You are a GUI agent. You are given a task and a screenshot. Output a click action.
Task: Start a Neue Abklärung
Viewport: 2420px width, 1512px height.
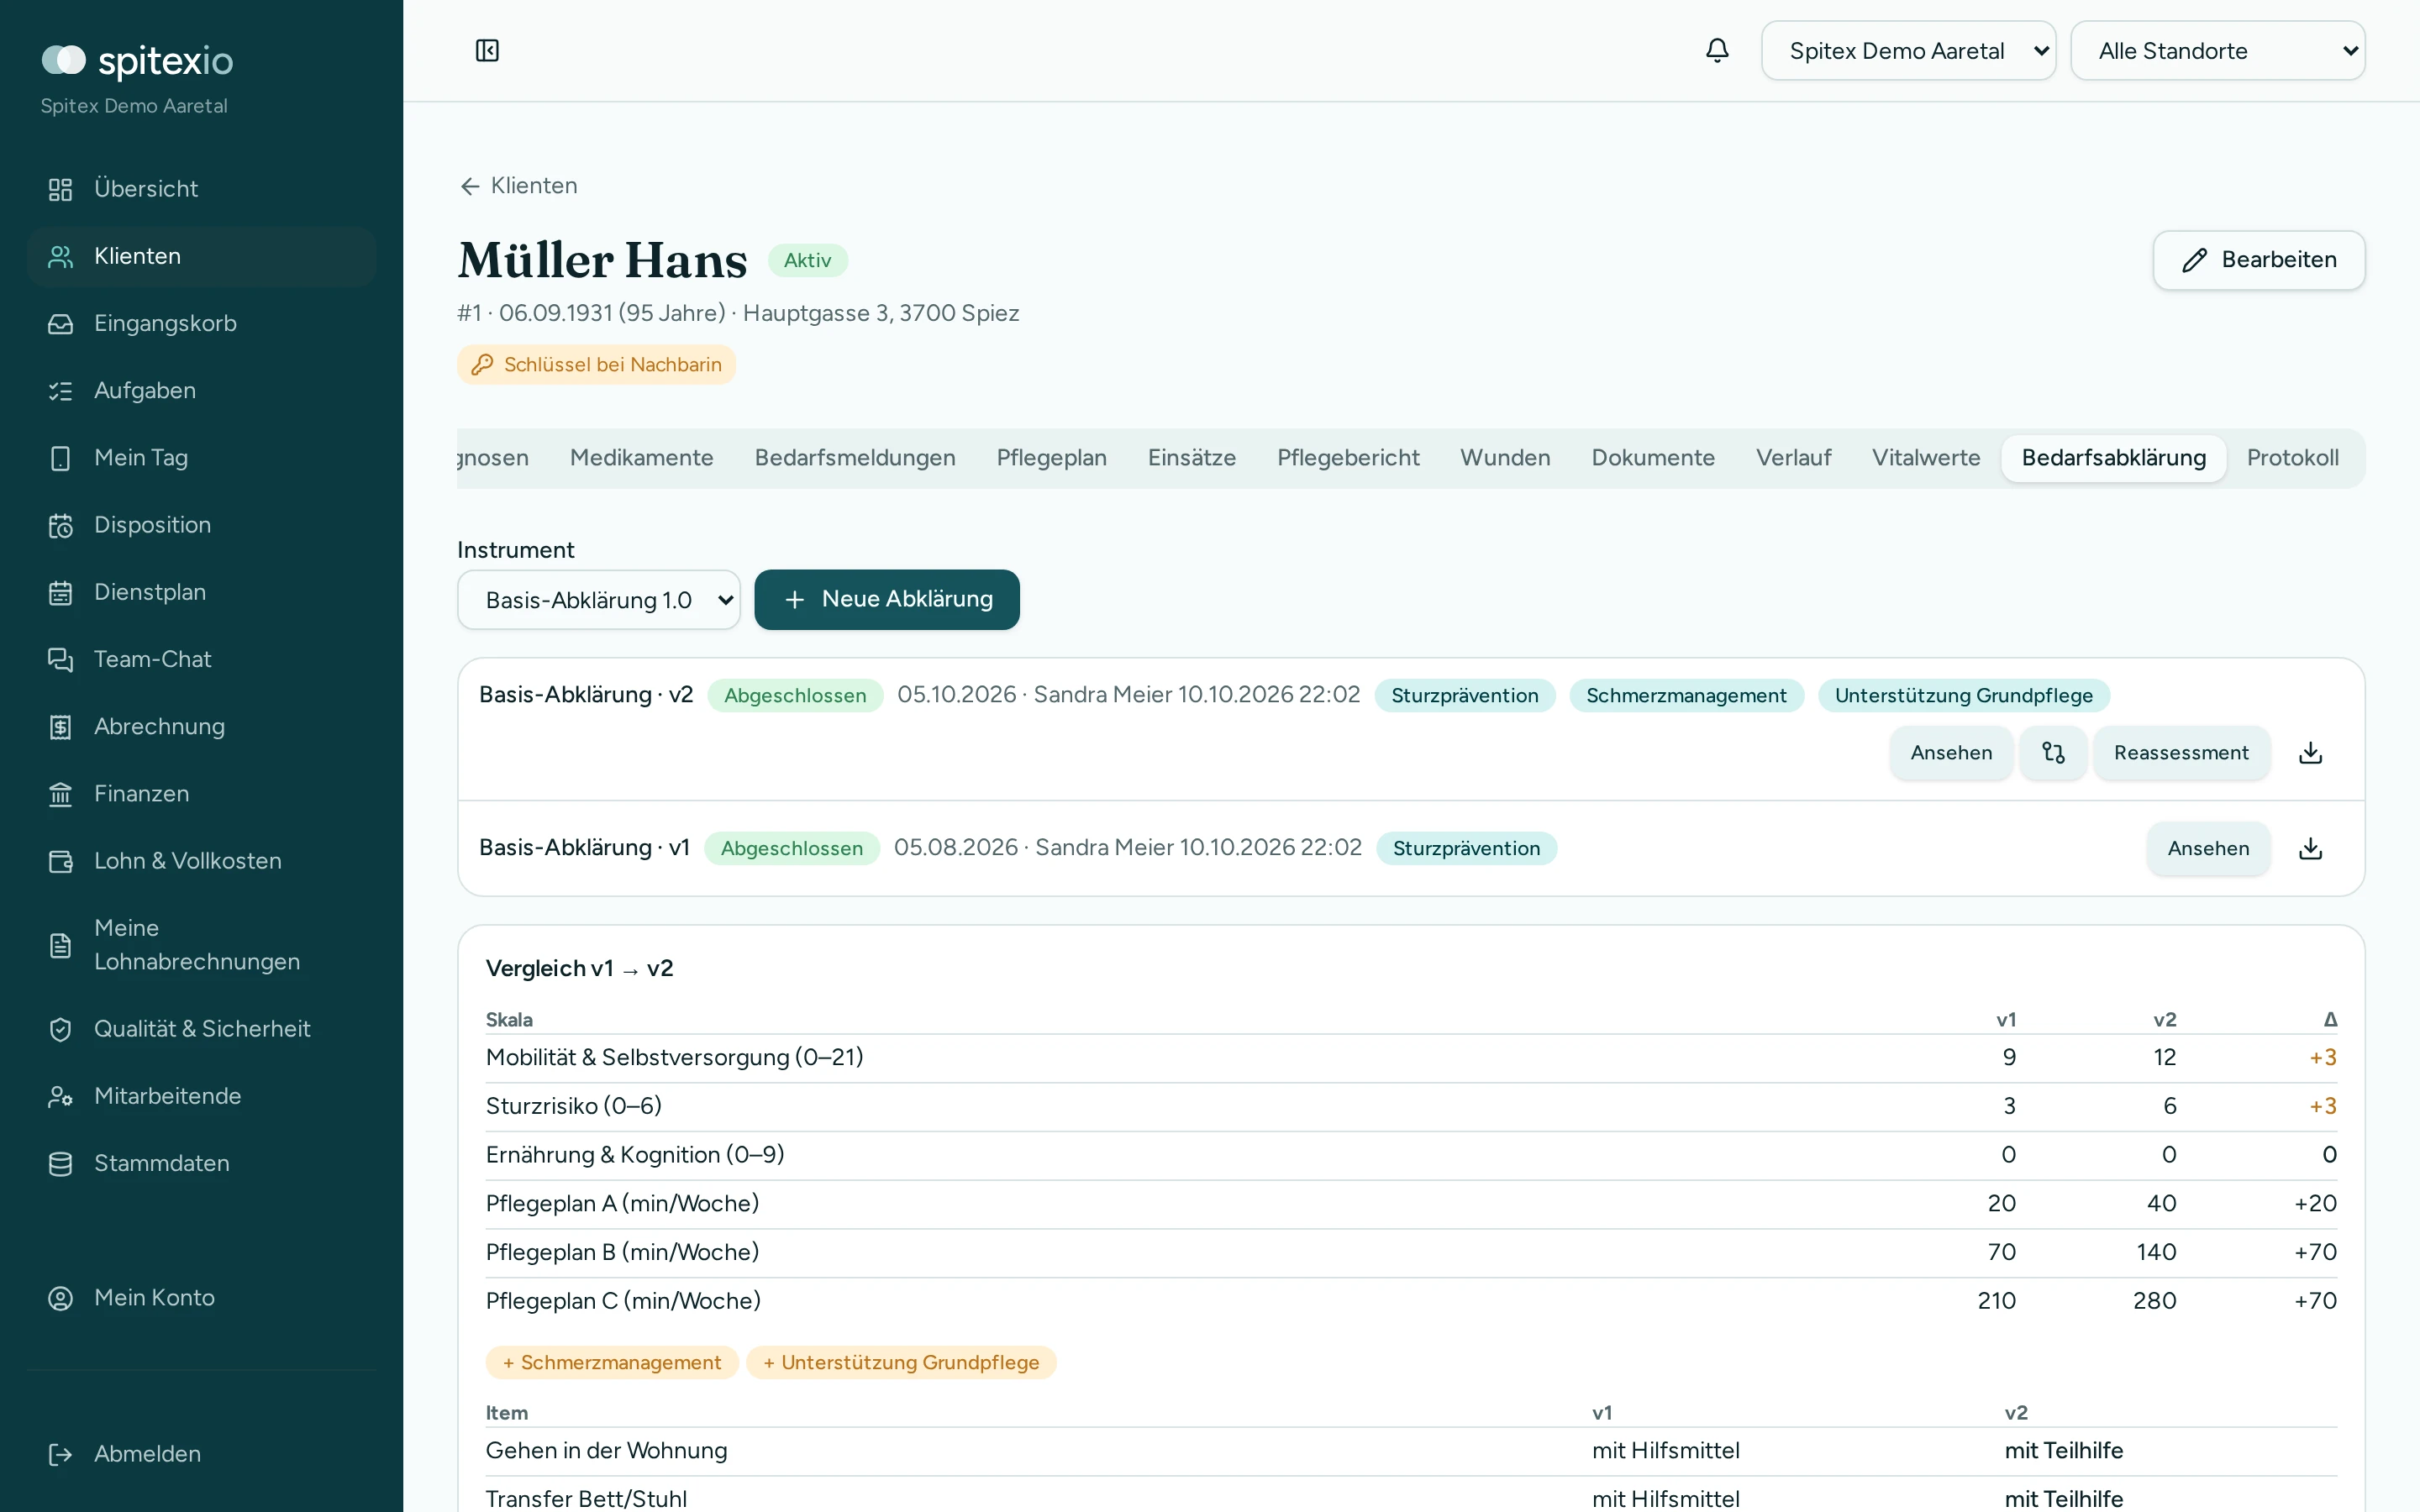[887, 599]
